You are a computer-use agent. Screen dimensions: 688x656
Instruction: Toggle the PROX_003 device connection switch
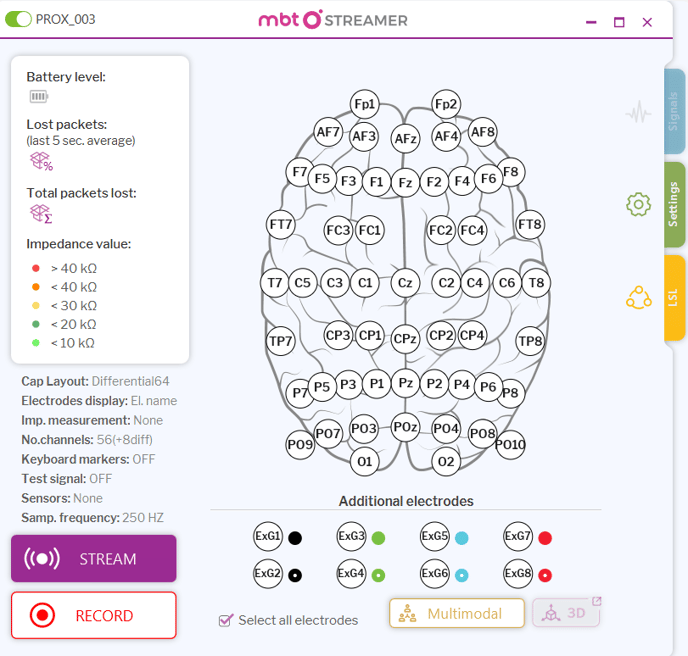[18, 19]
